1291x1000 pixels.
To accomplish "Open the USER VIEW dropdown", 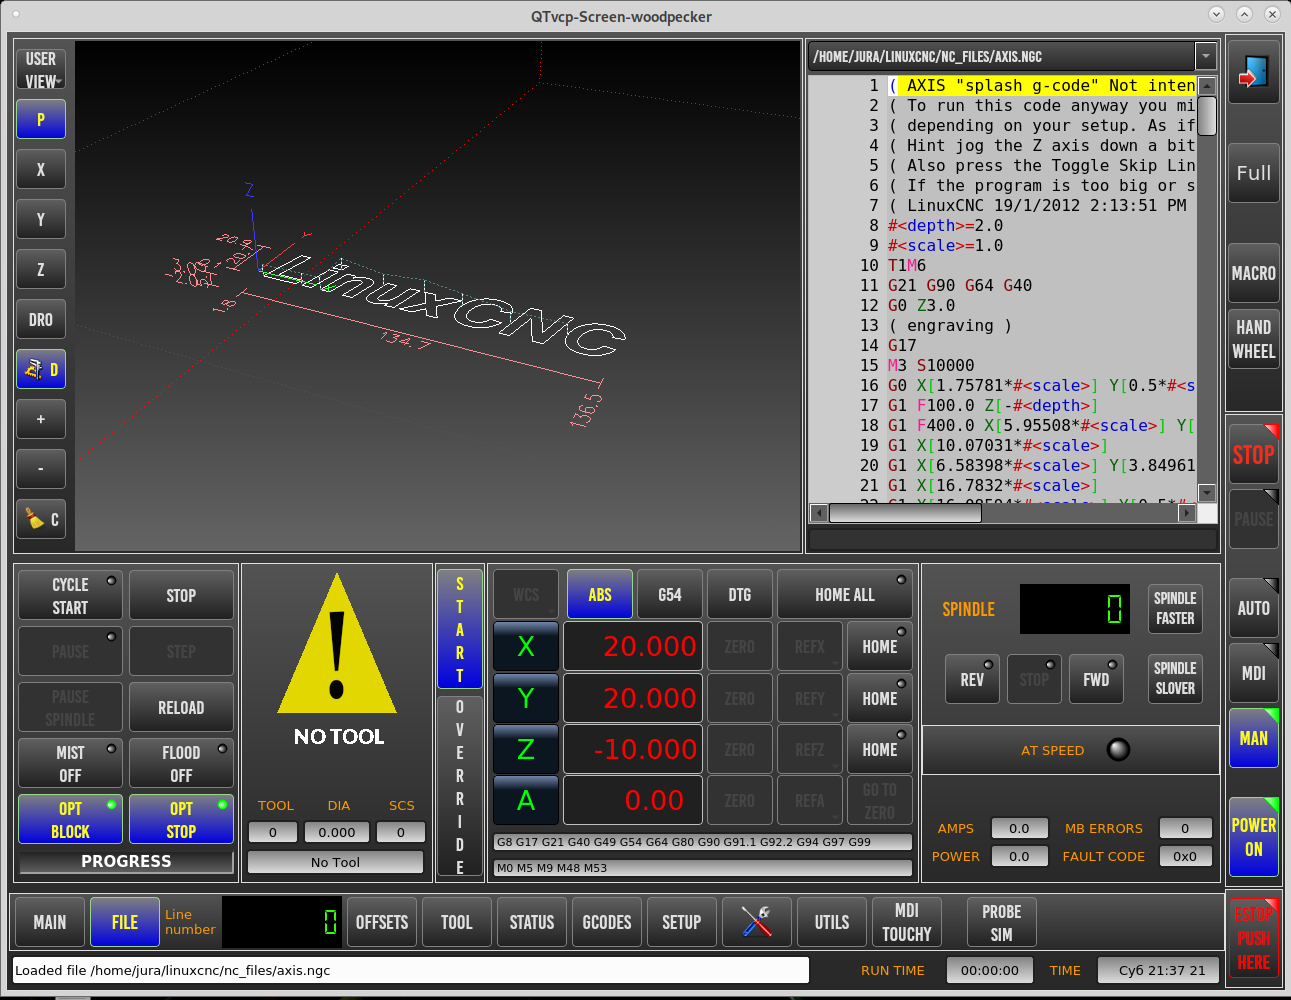I will [41, 70].
